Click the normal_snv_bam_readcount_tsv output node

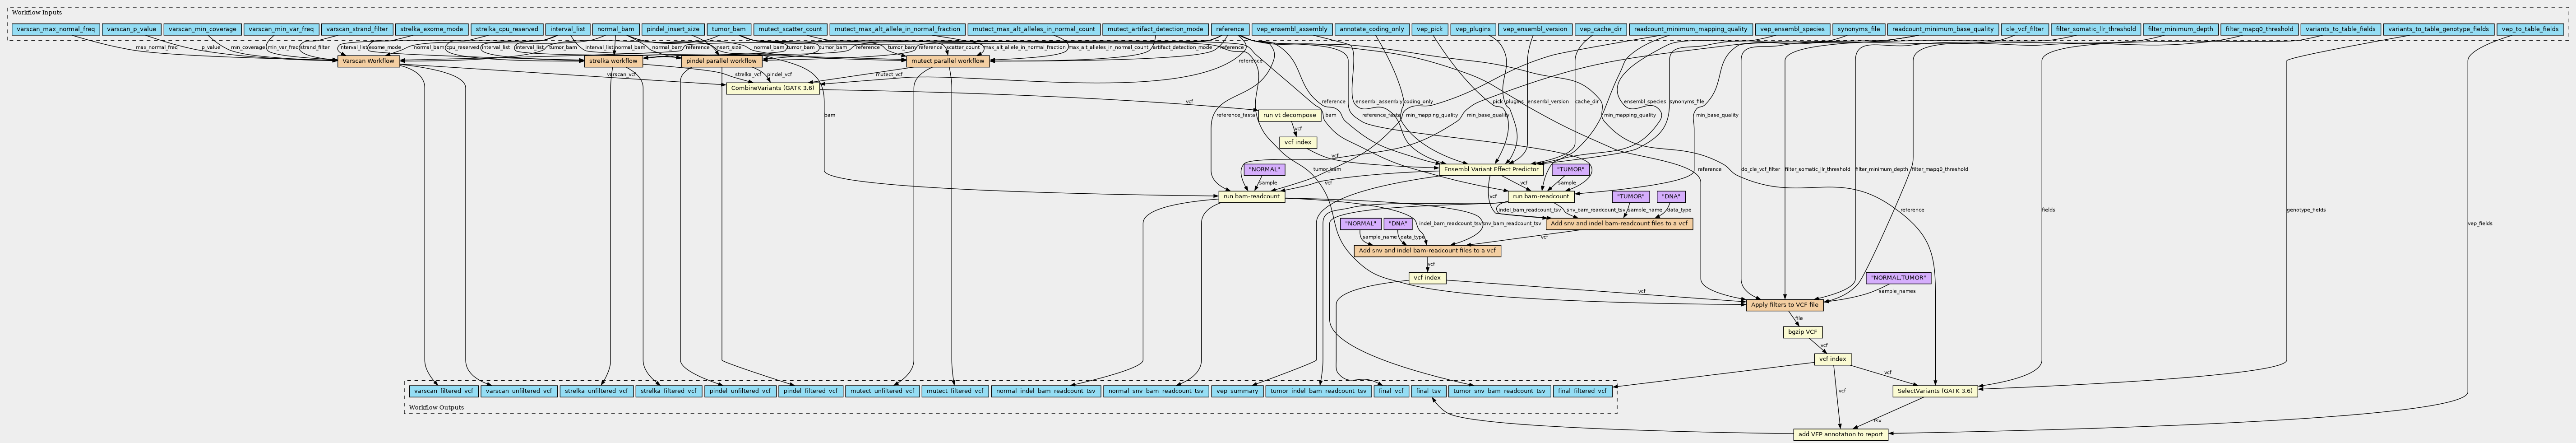[x=1157, y=392]
